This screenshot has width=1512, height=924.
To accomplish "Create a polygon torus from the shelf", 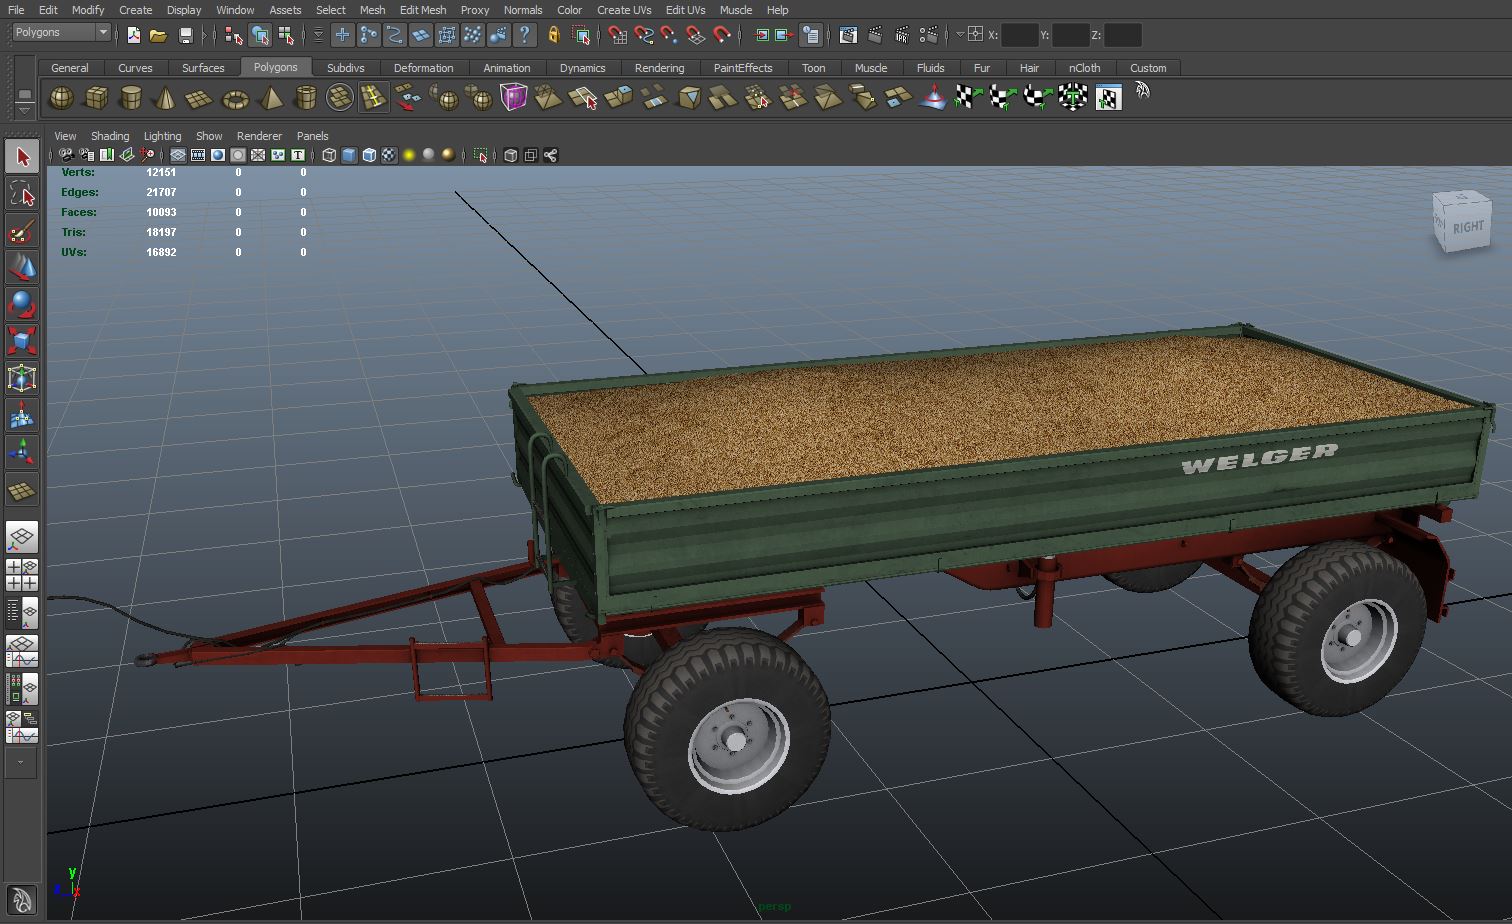I will [235, 98].
